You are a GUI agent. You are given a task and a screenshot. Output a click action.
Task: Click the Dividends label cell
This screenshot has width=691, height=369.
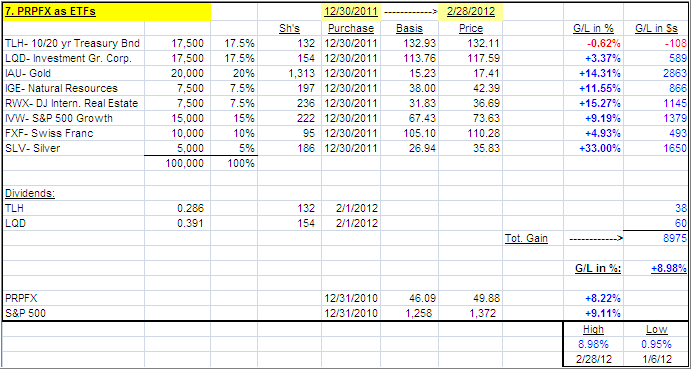[x=74, y=194]
